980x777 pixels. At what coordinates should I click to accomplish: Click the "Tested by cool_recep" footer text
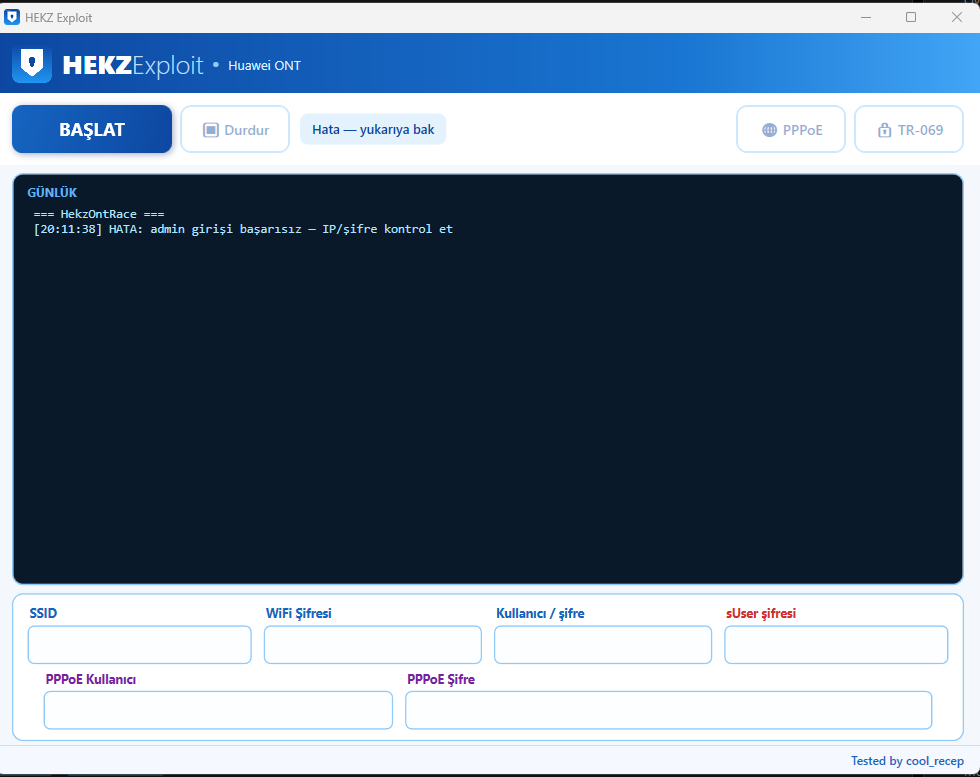pyautogui.click(x=908, y=761)
